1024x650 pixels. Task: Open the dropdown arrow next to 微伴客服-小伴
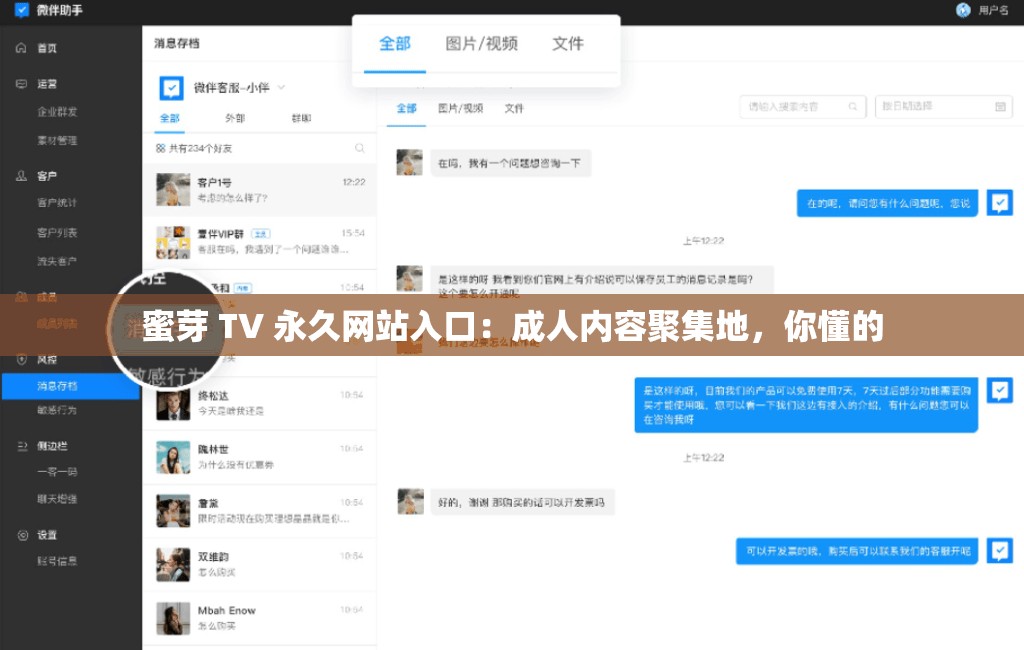(x=282, y=87)
